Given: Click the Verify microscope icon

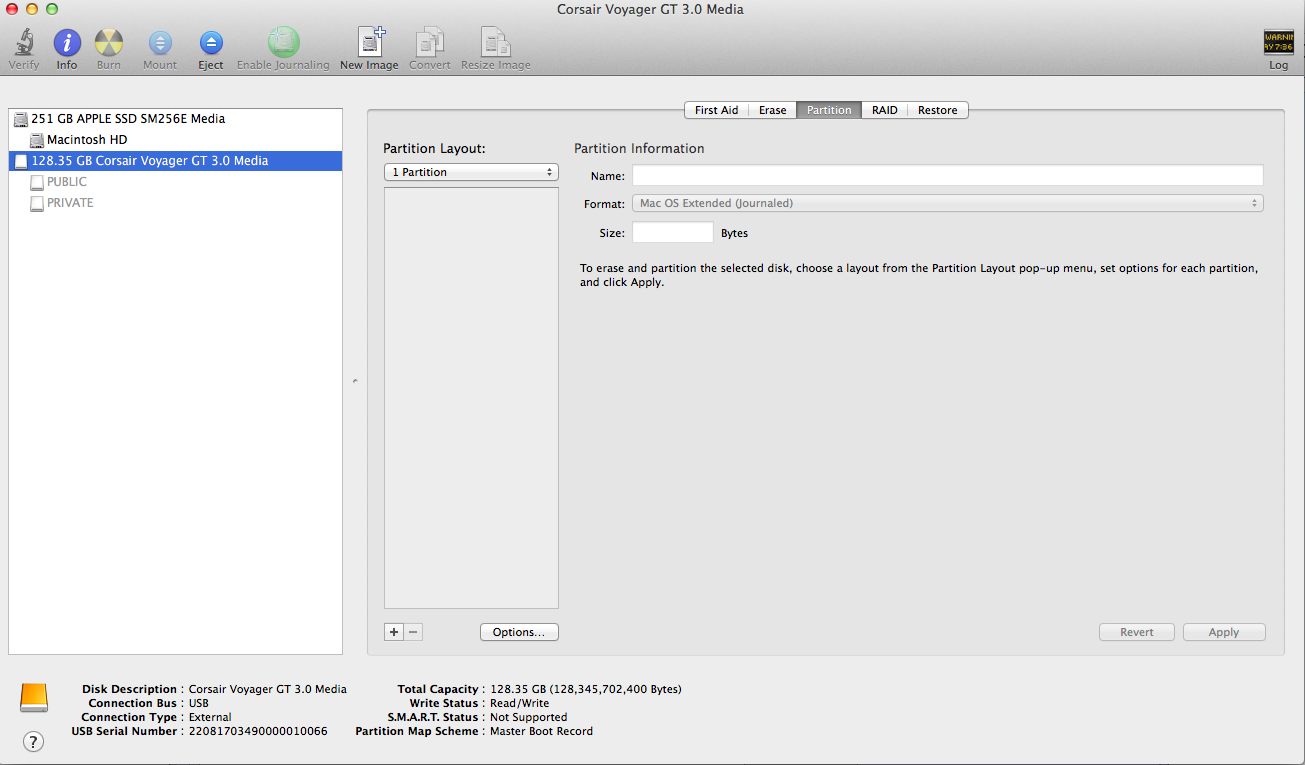Looking at the screenshot, I should [x=24, y=43].
